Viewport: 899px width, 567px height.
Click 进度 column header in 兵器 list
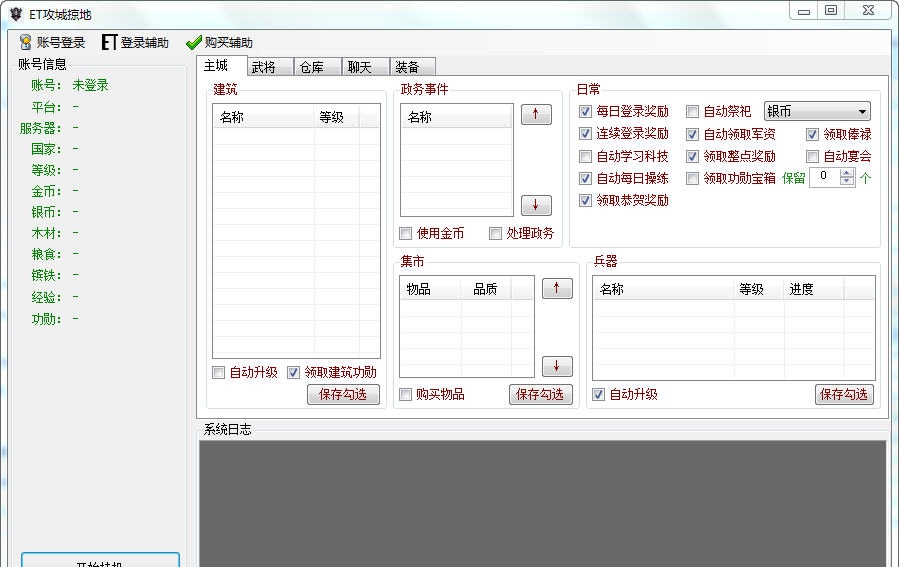pyautogui.click(x=814, y=289)
